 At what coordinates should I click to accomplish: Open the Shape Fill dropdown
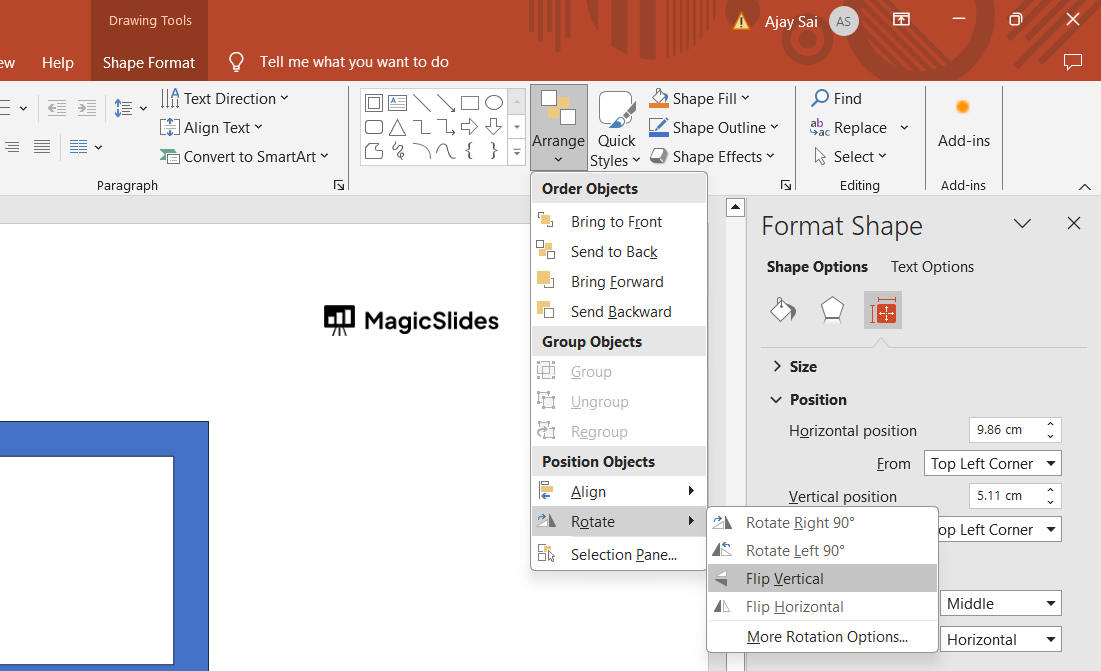[x=746, y=98]
